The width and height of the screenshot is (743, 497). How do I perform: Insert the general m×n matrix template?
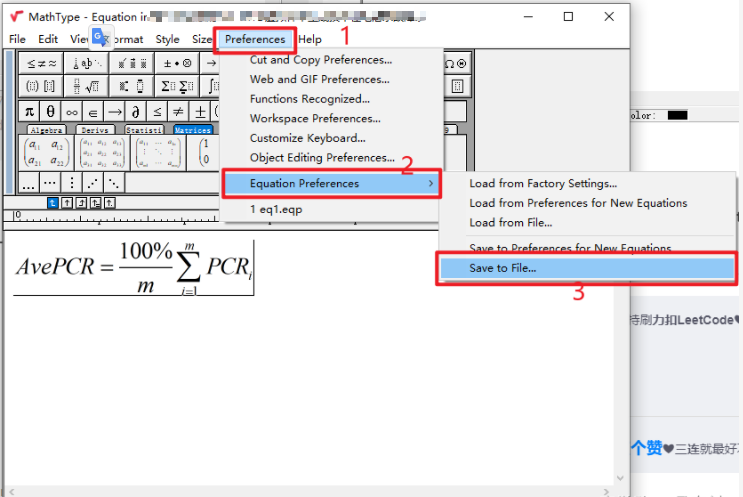coord(158,153)
